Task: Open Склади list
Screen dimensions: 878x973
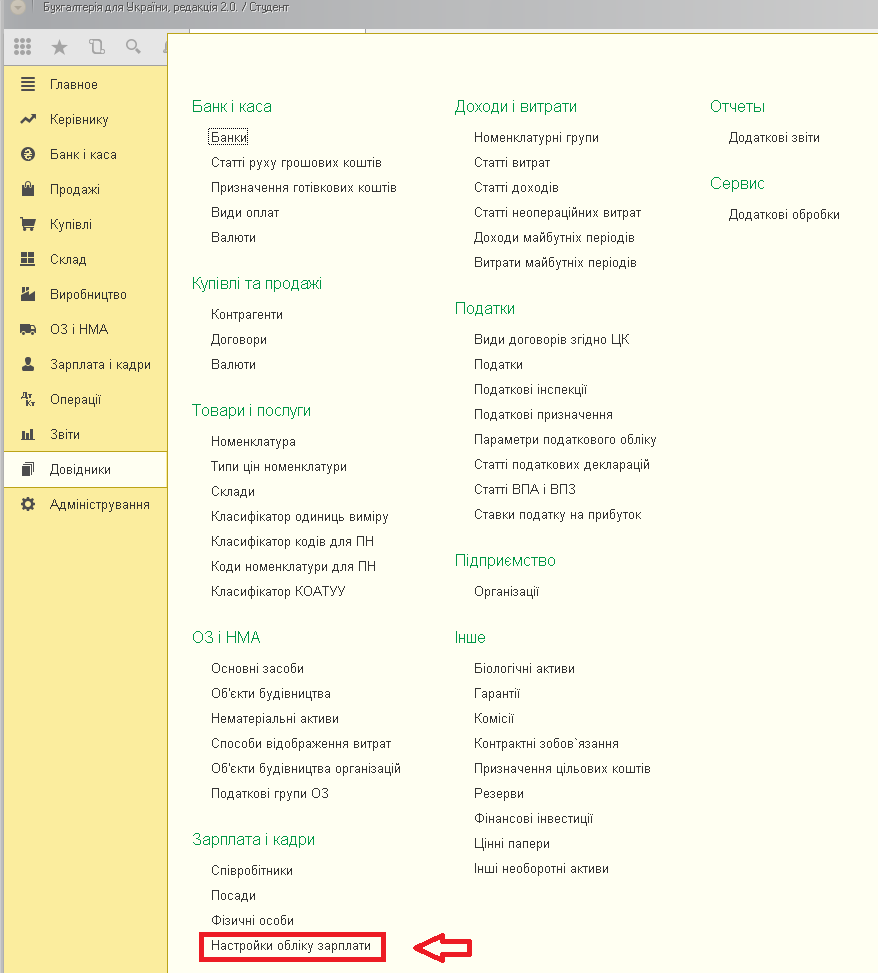Action: pos(233,491)
